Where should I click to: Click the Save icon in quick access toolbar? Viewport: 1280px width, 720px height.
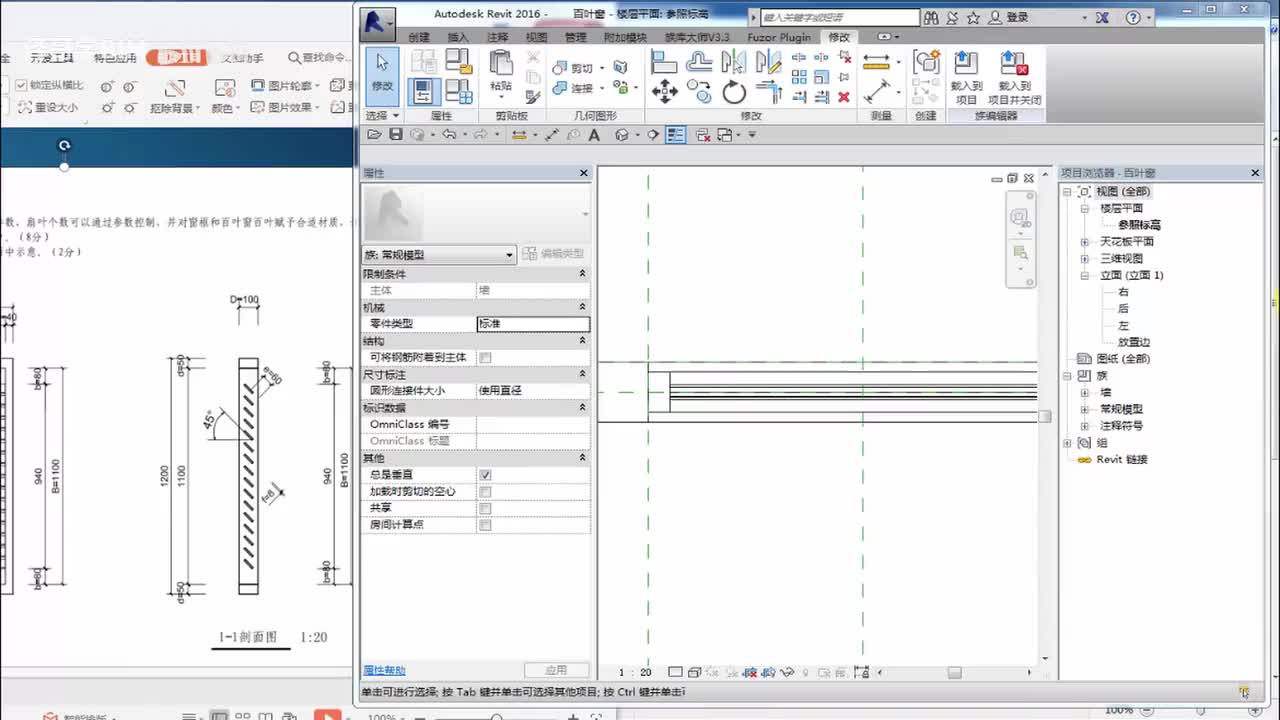[396, 135]
